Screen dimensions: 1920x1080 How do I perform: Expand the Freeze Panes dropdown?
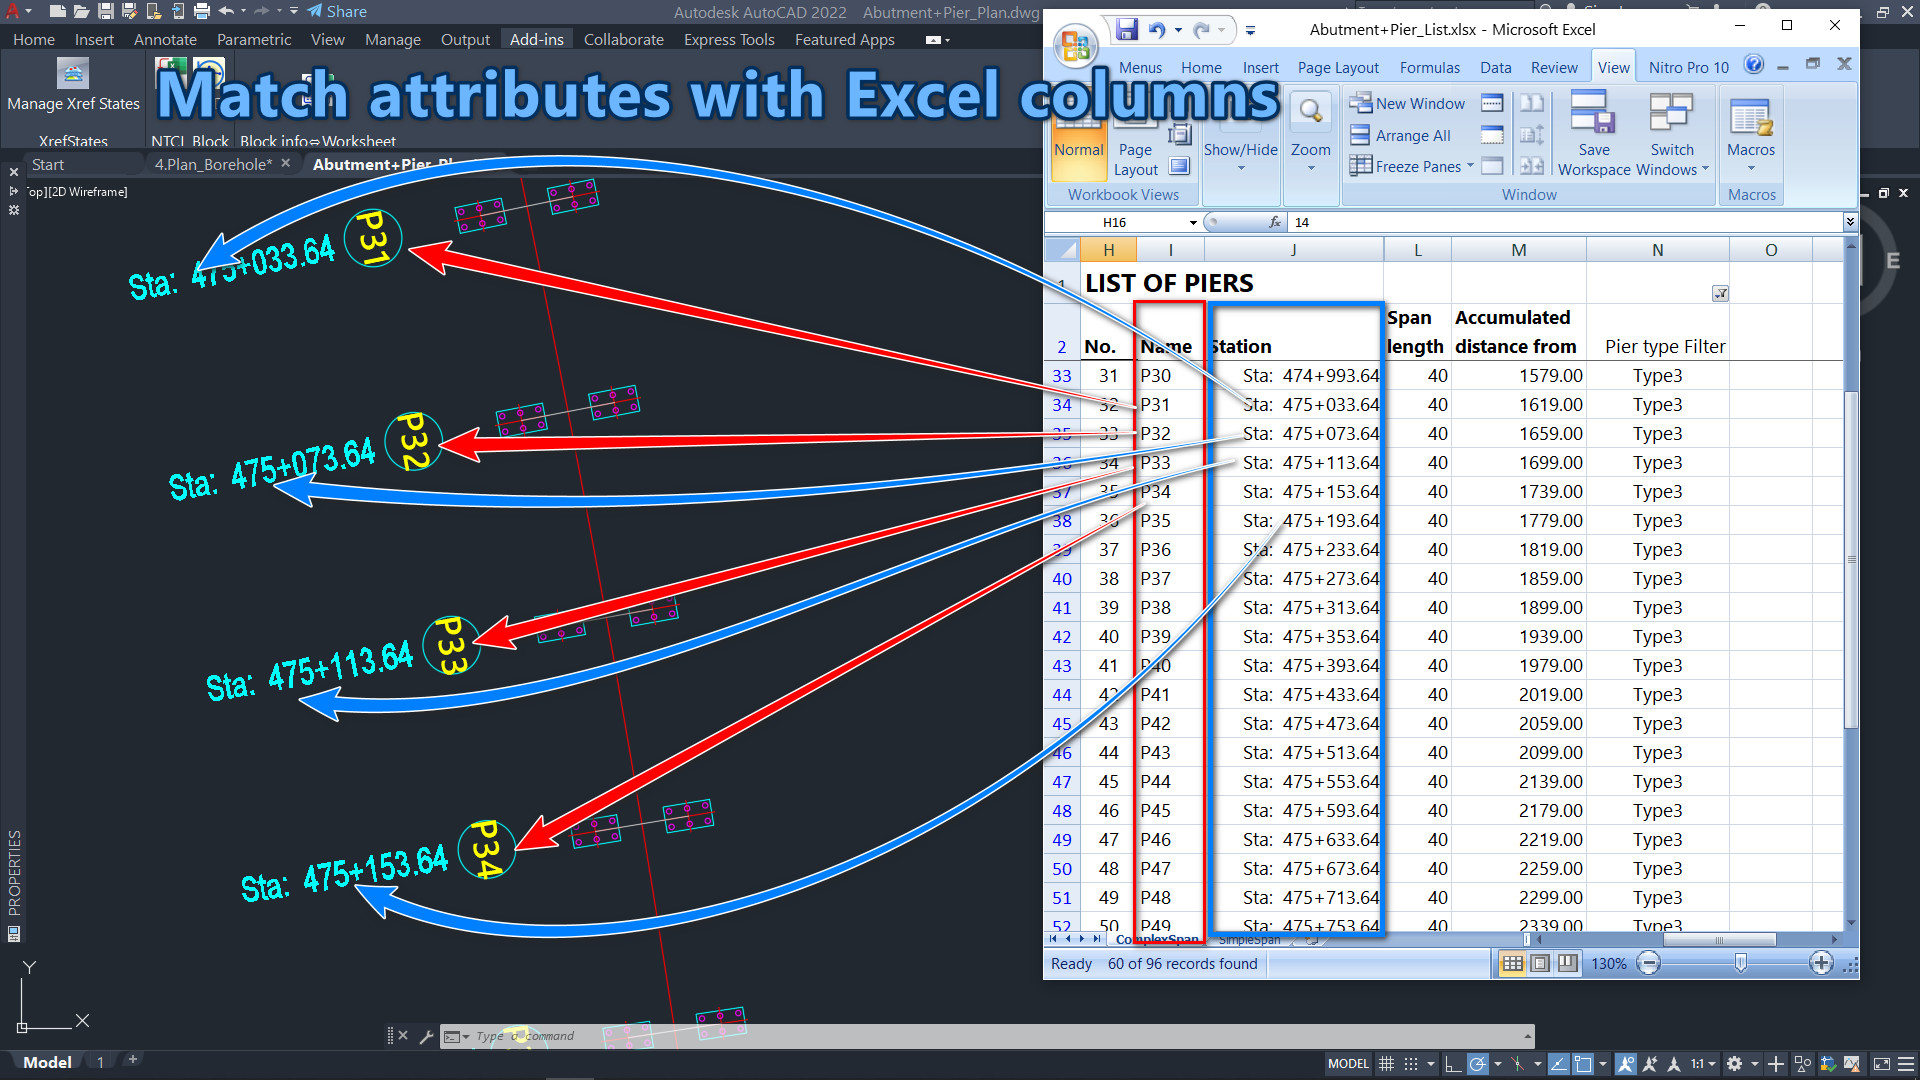[x=1470, y=166]
